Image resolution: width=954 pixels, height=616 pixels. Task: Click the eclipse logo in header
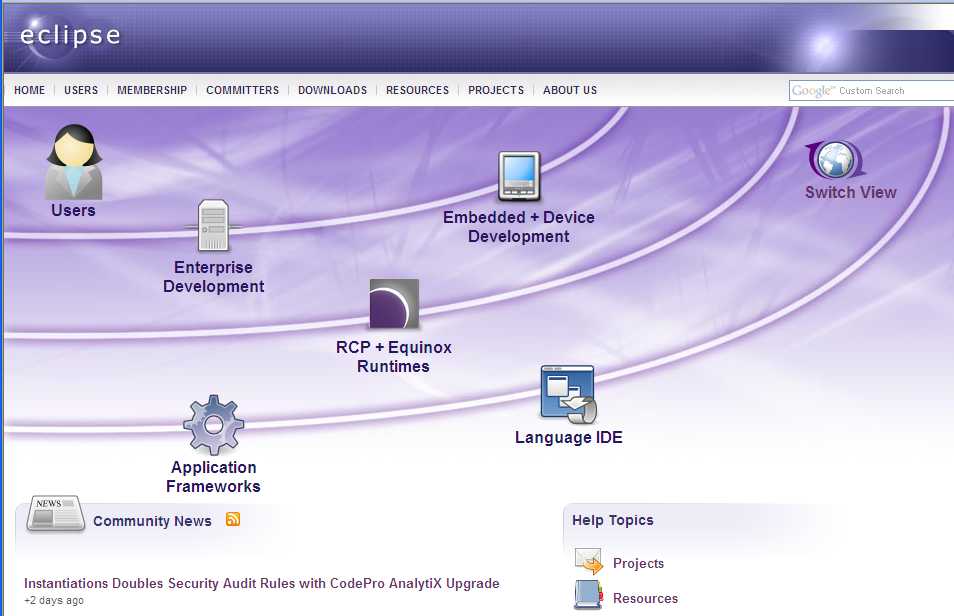click(x=70, y=35)
